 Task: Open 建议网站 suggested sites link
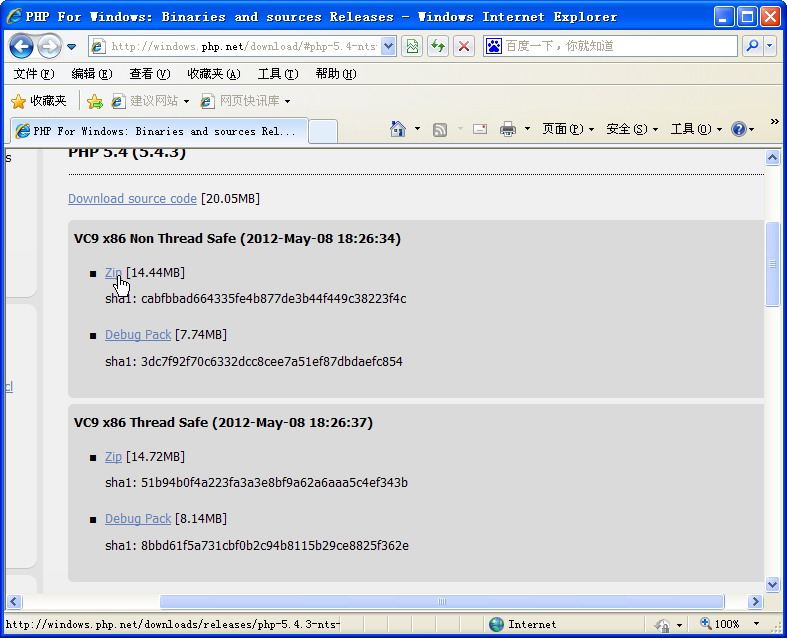pos(151,101)
